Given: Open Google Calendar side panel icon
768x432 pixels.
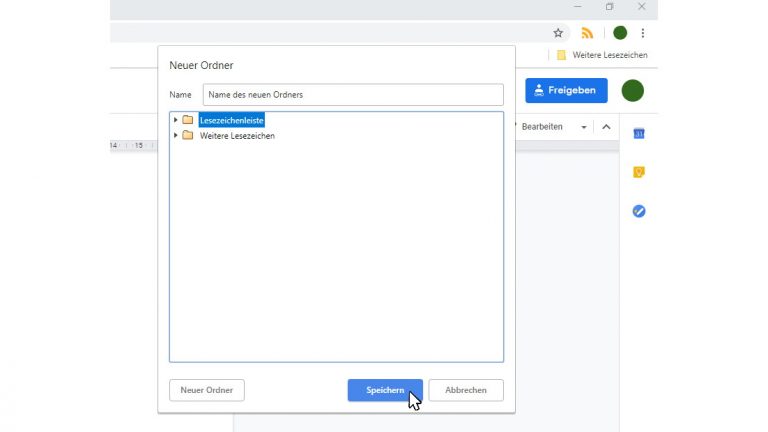Looking at the screenshot, I should 639,134.
